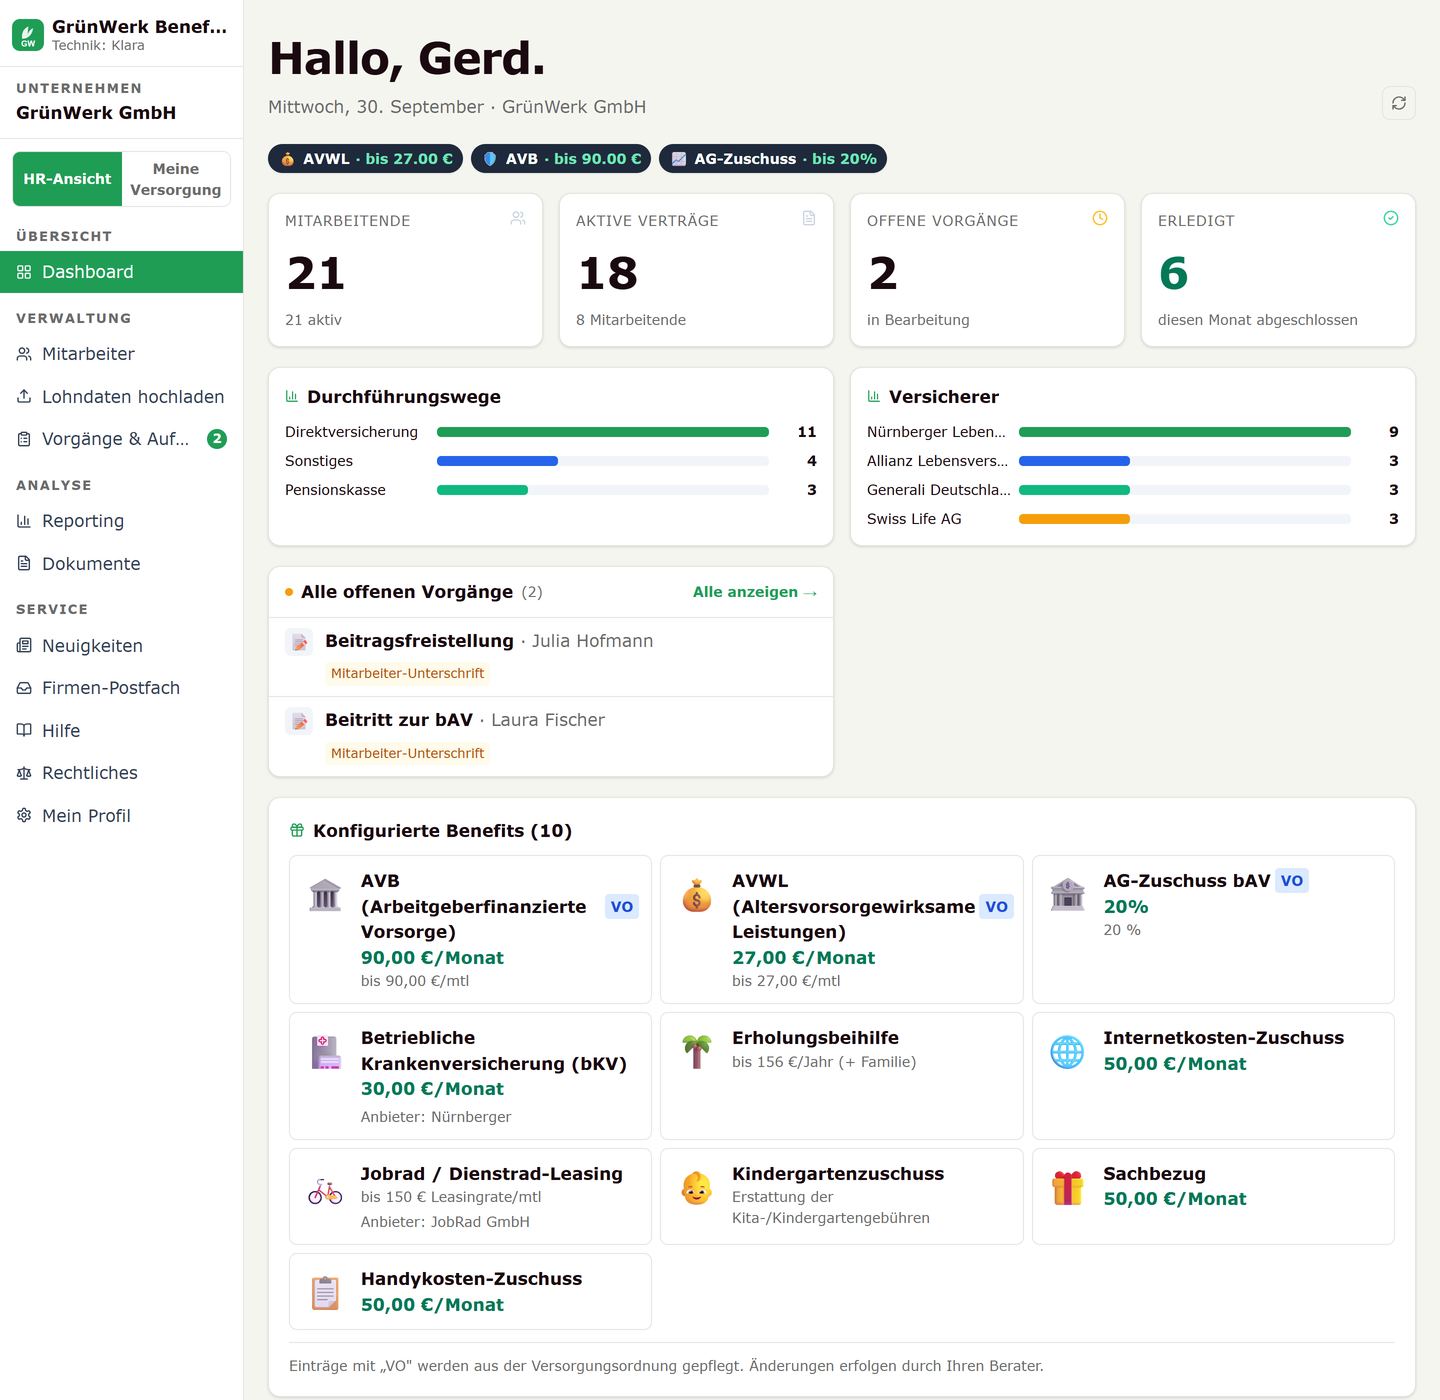
Task: Click the bank building icon on AVB card
Action: [x=325, y=895]
